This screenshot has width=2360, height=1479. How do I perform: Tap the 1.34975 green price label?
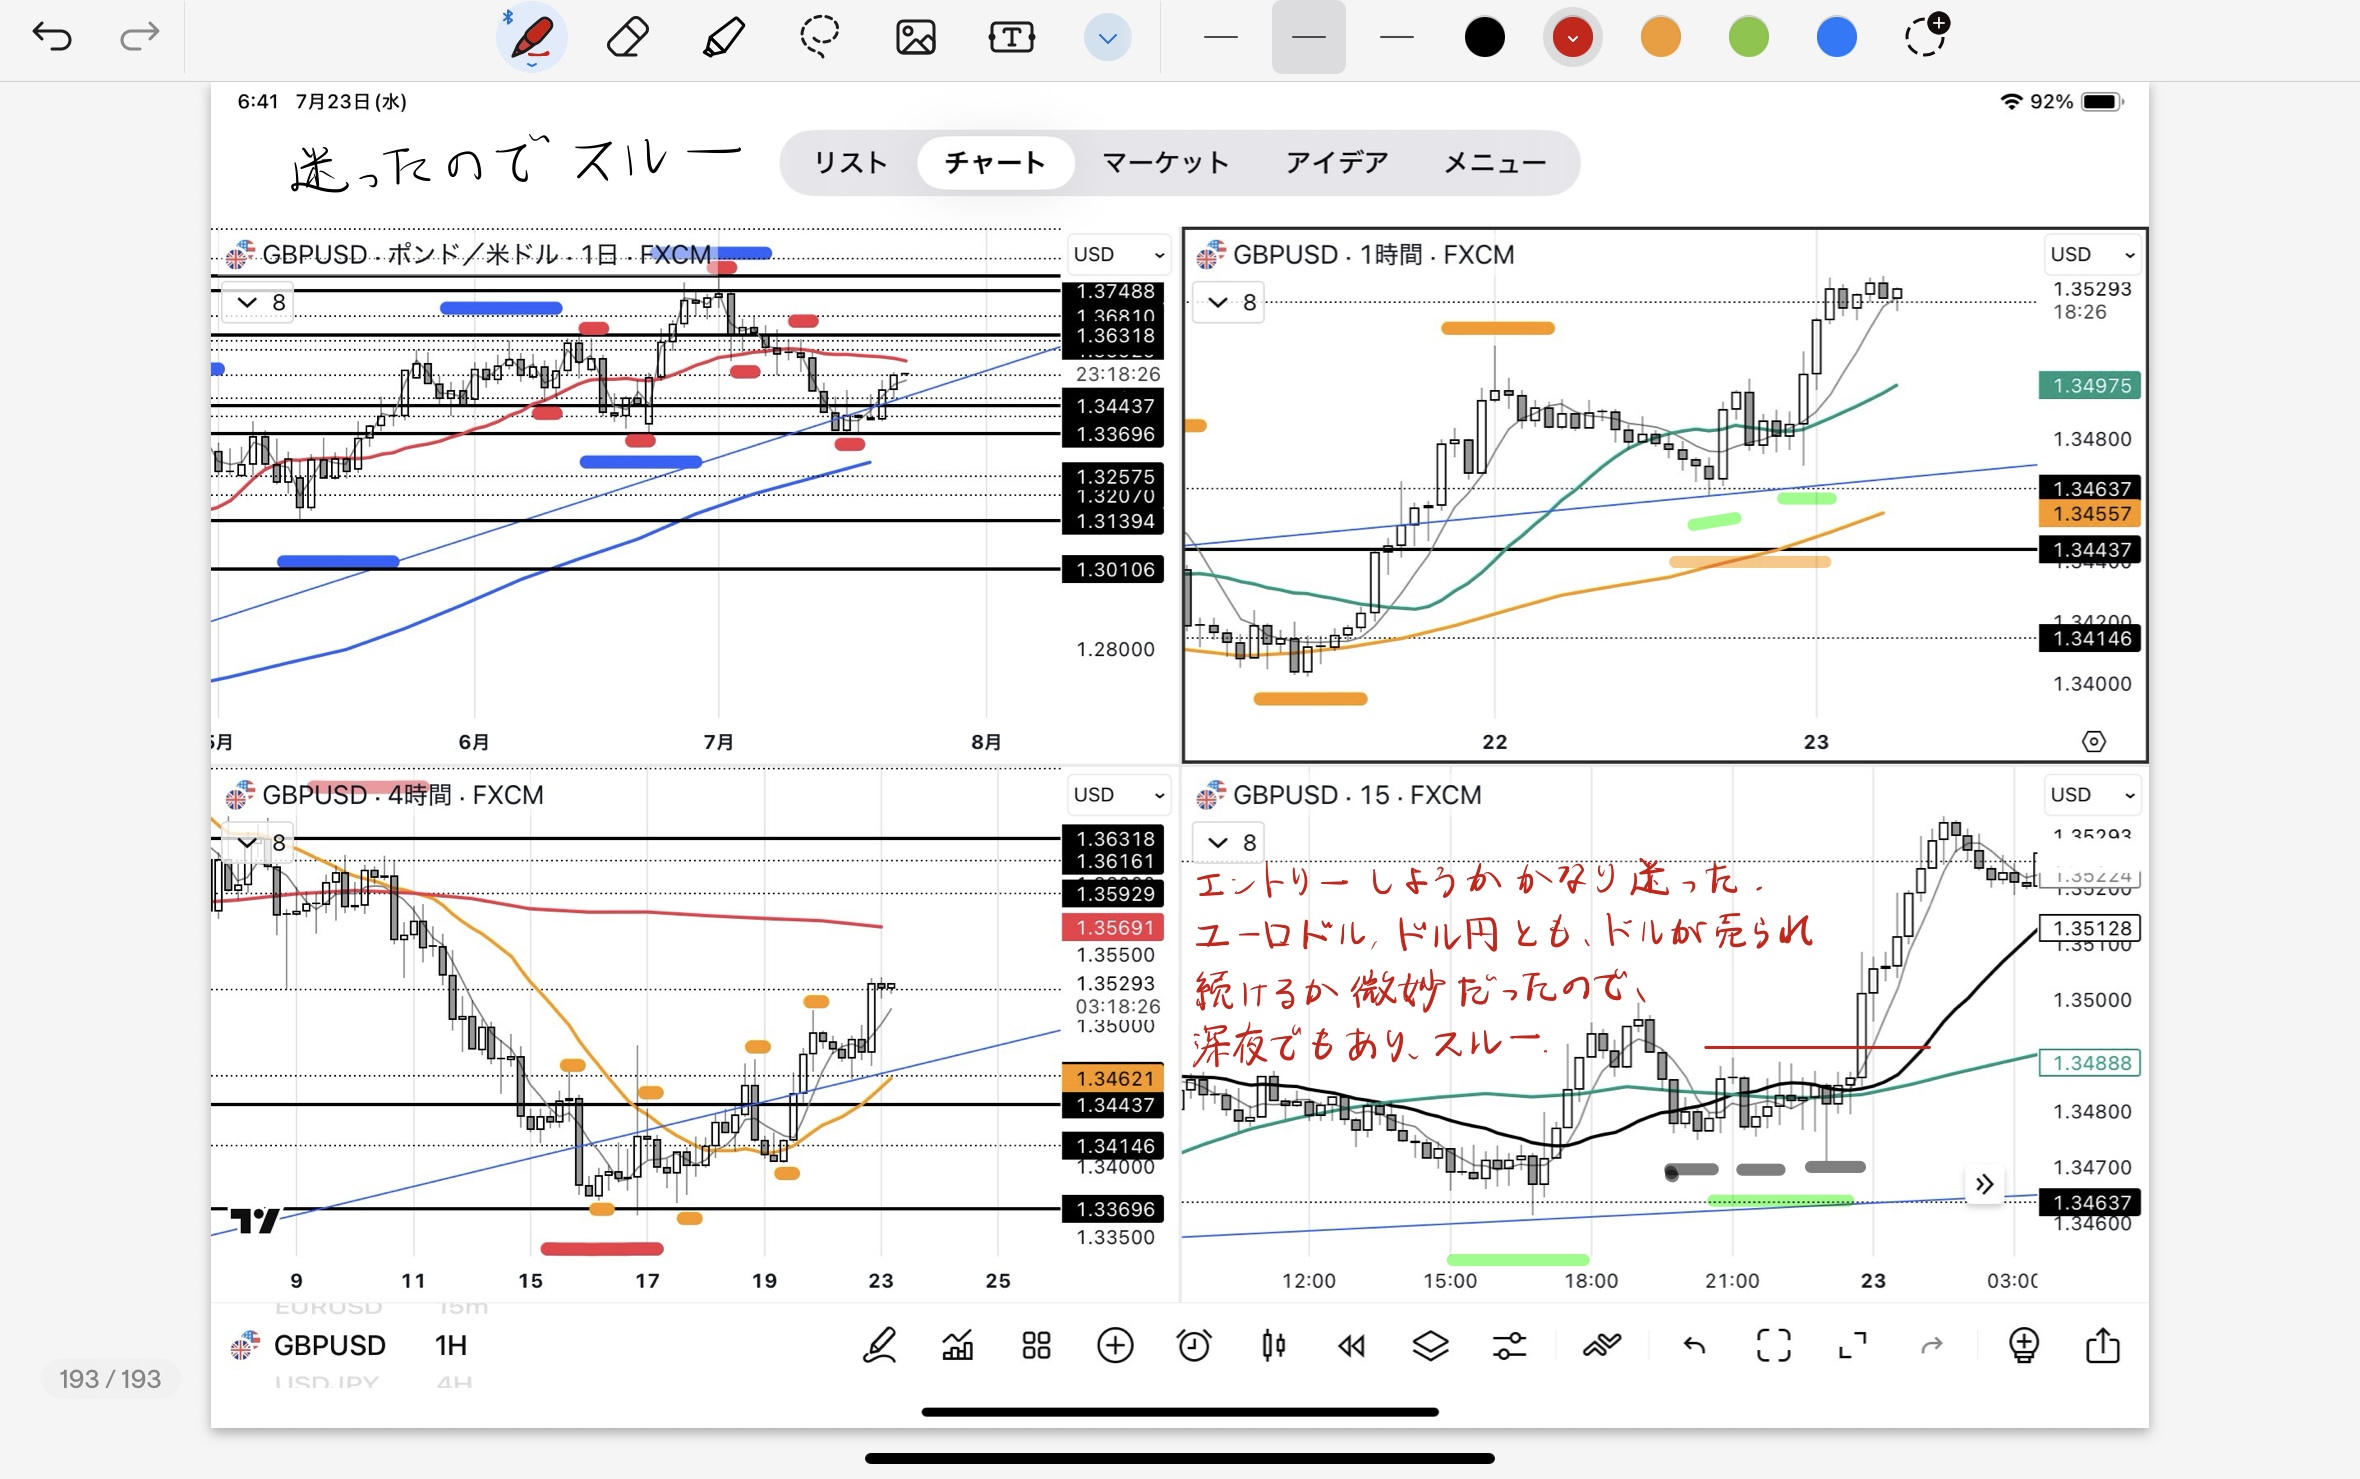point(2090,385)
